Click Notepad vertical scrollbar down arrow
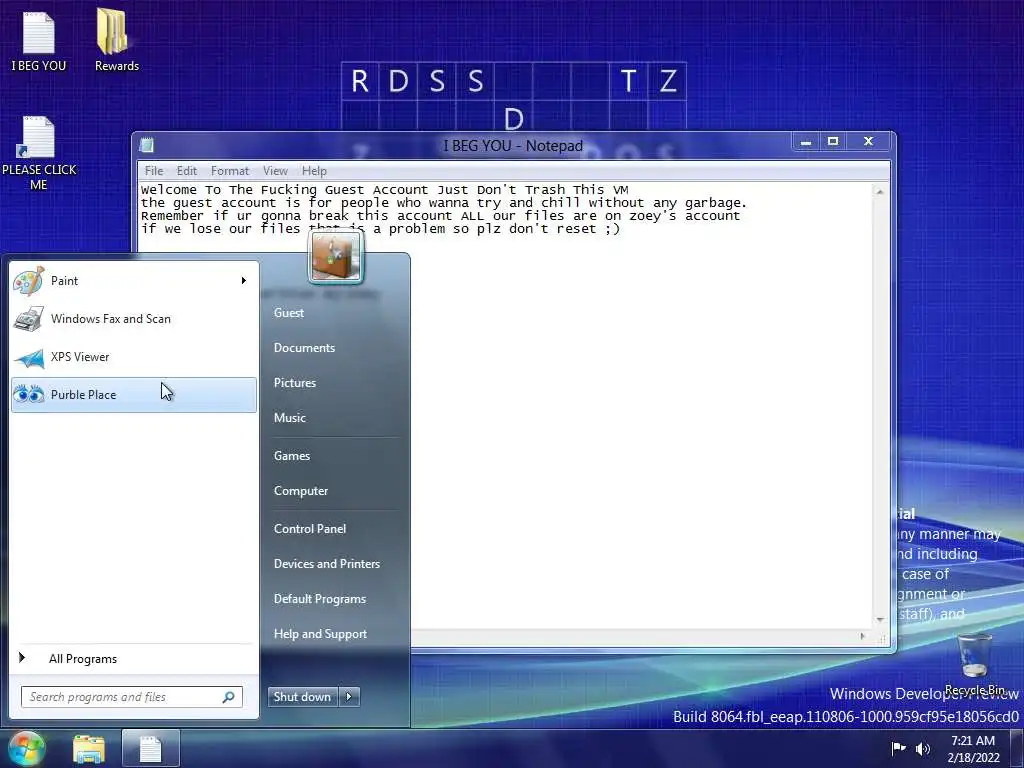The height and width of the screenshot is (768, 1024). click(x=880, y=619)
